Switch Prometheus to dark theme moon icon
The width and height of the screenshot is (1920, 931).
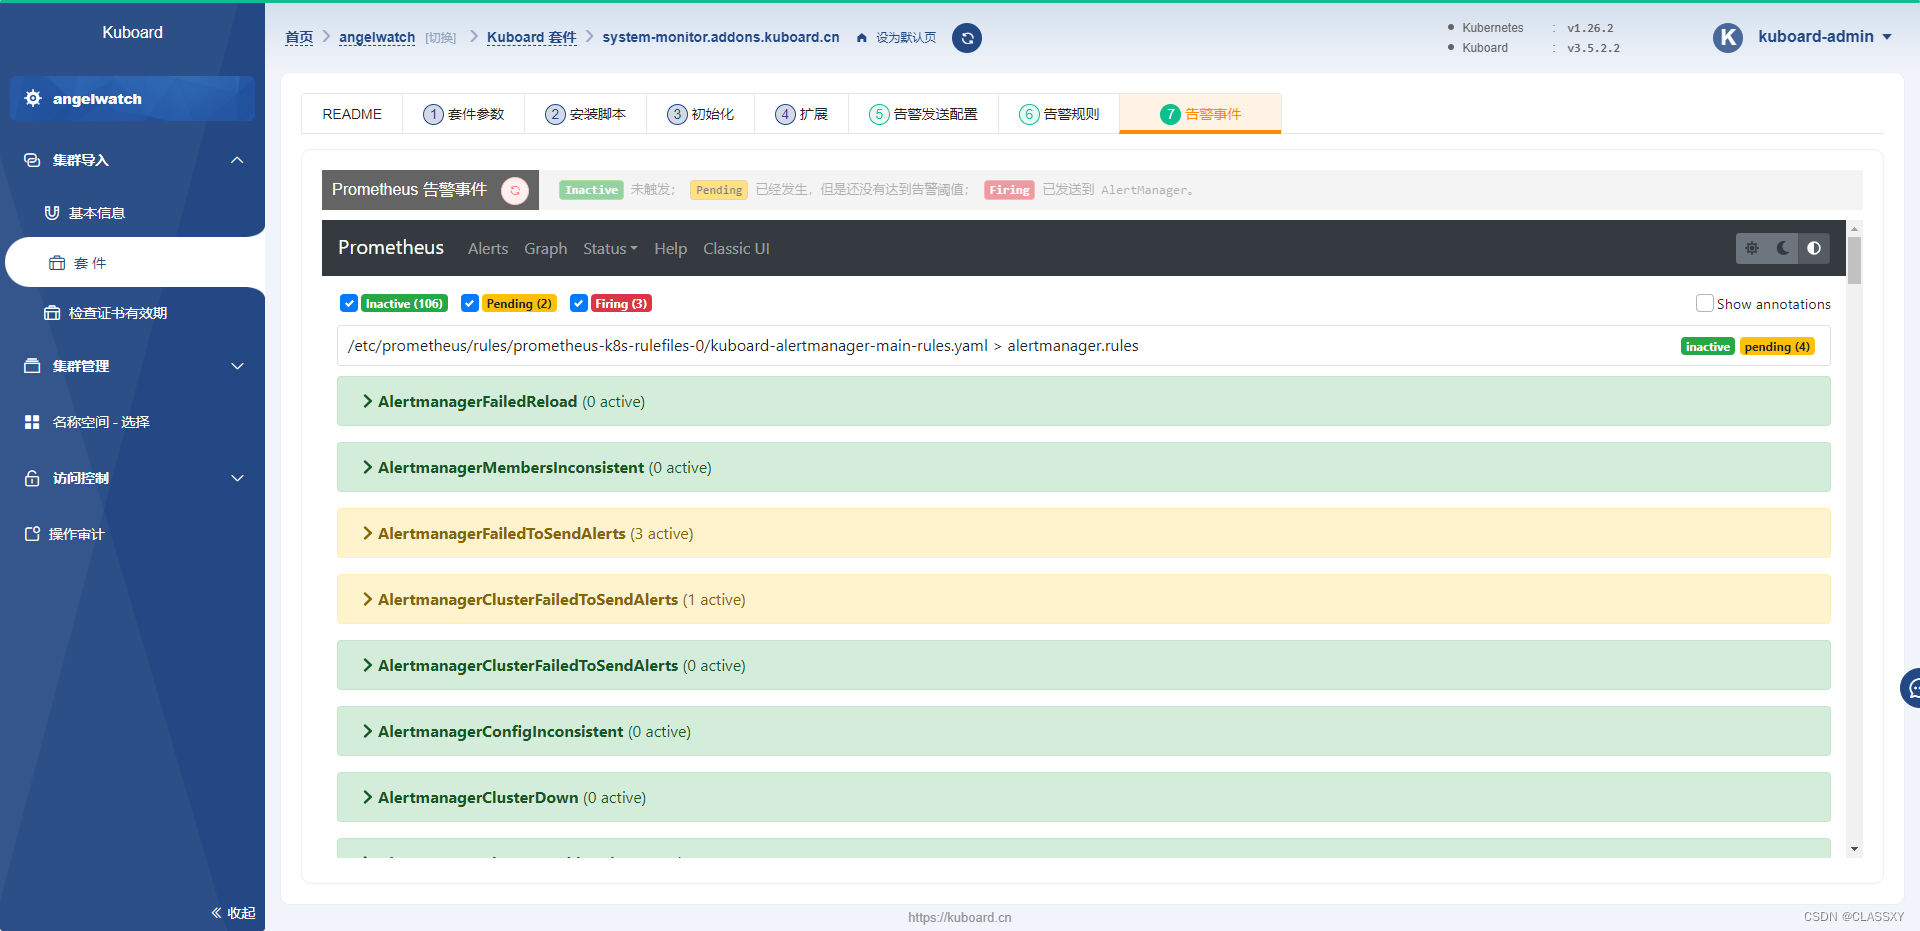(1783, 248)
